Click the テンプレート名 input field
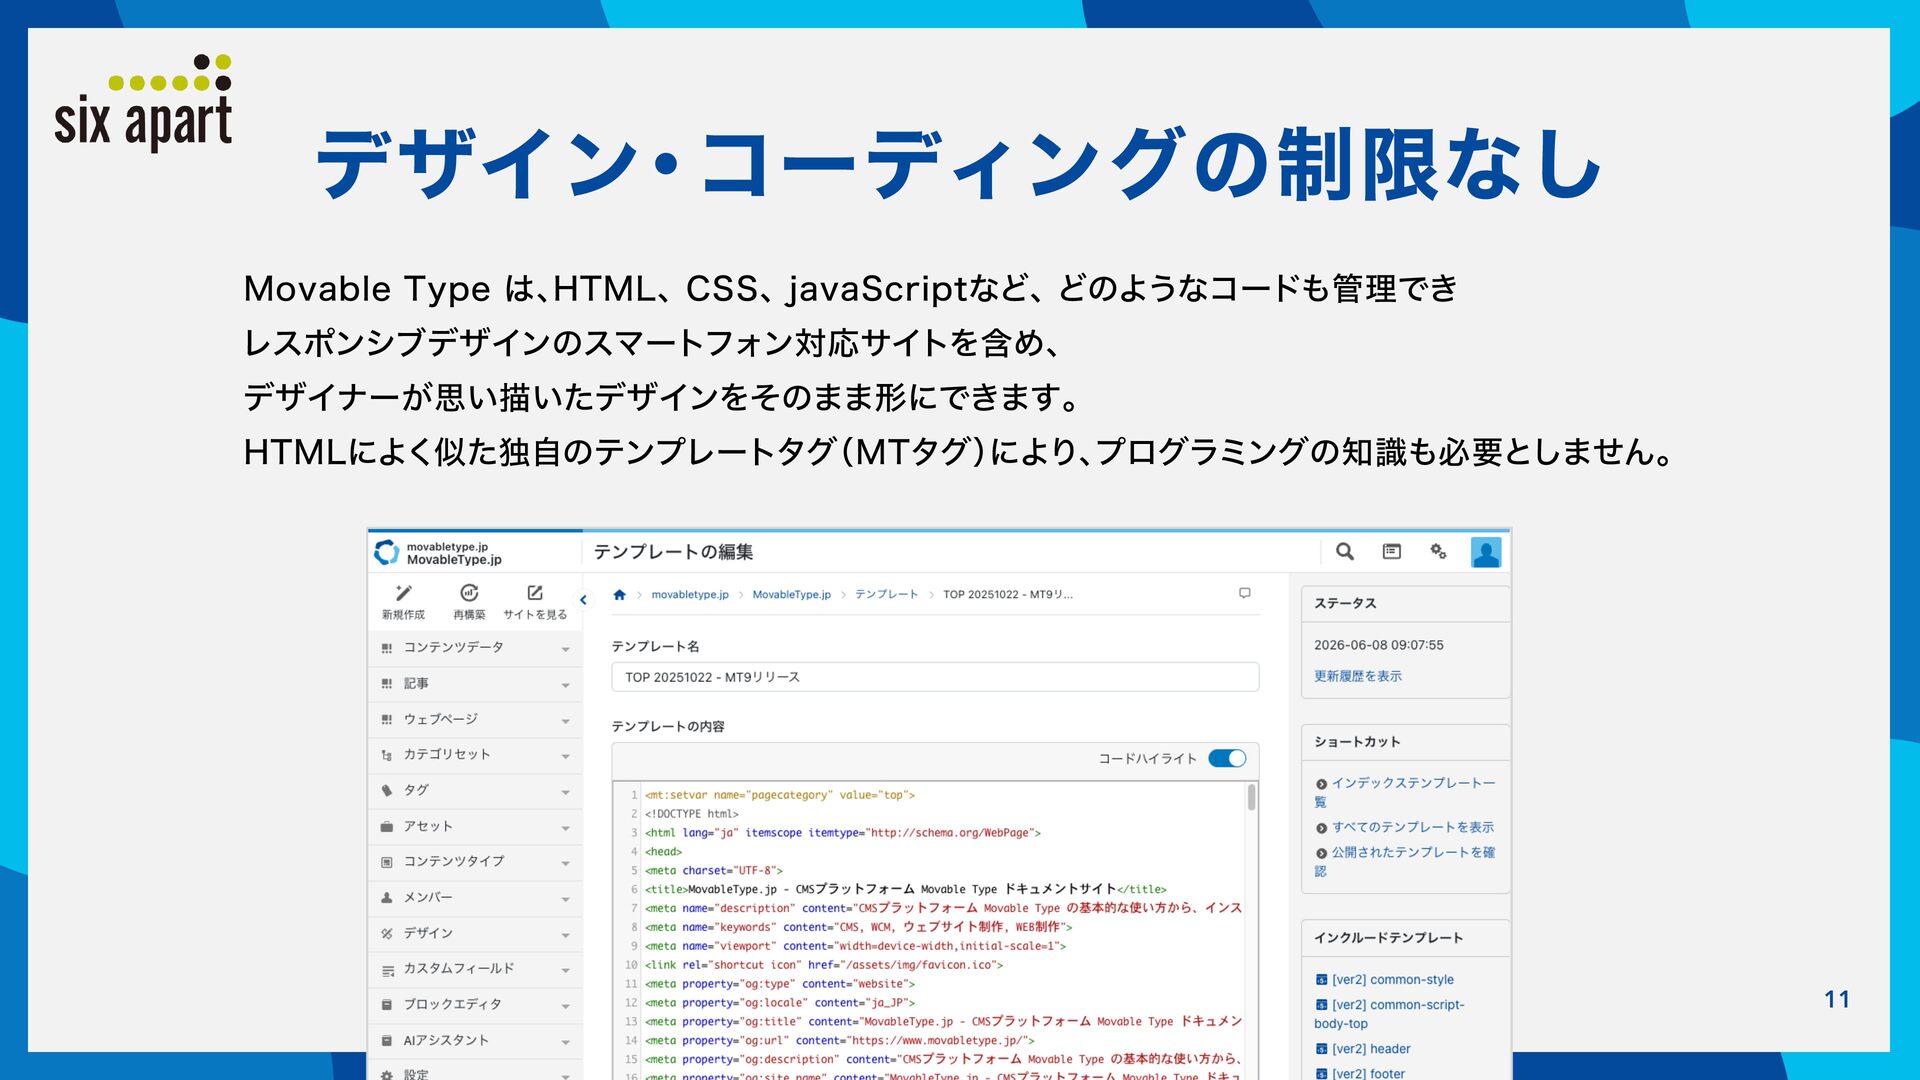The height and width of the screenshot is (1080, 1920). coord(935,677)
